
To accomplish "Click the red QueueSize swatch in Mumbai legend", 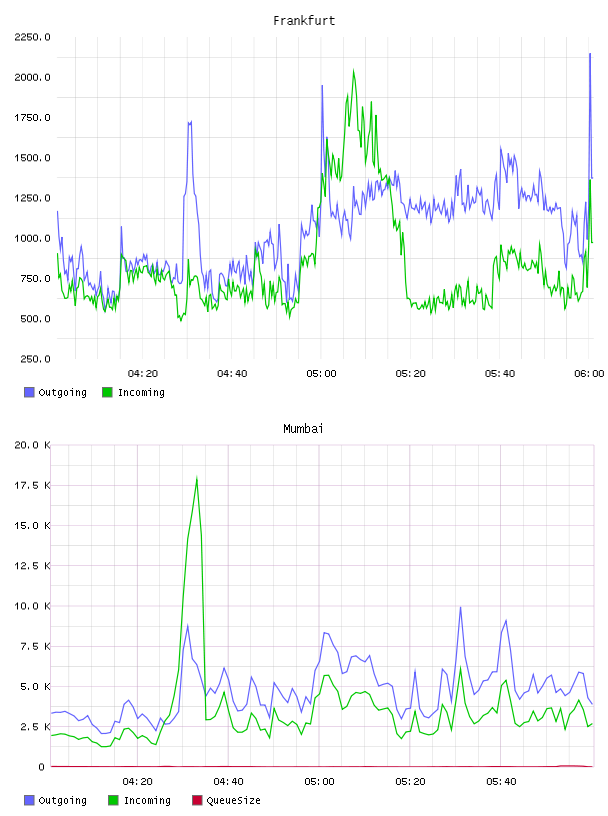I will pyautogui.click(x=197, y=800).
